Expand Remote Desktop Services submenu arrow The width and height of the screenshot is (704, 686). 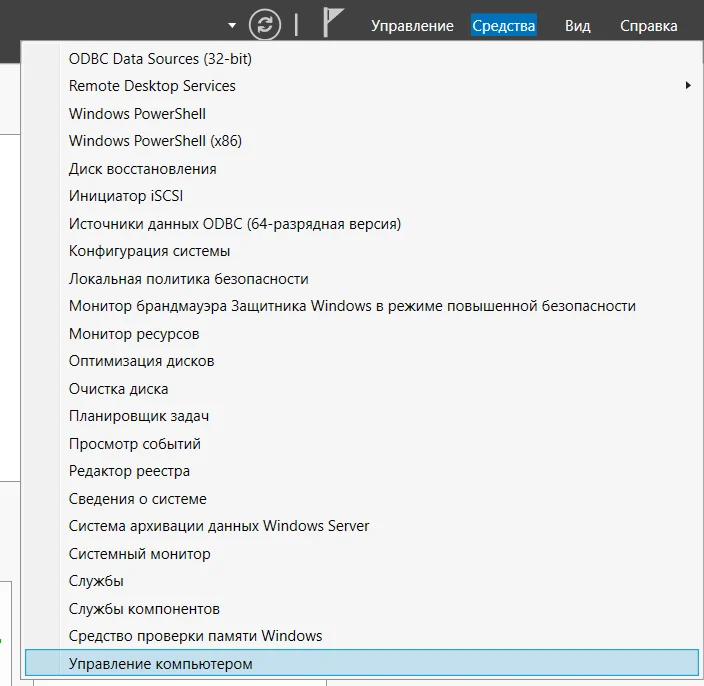[688, 85]
